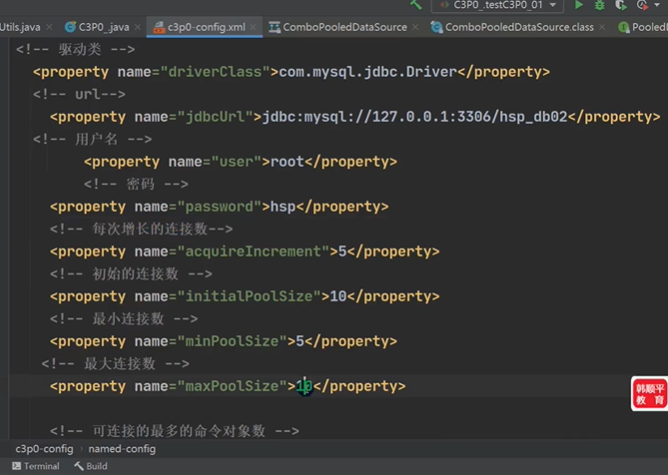Click the ComboPooledDataSource.class file icon
668x475 pixels.
pyautogui.click(x=436, y=28)
